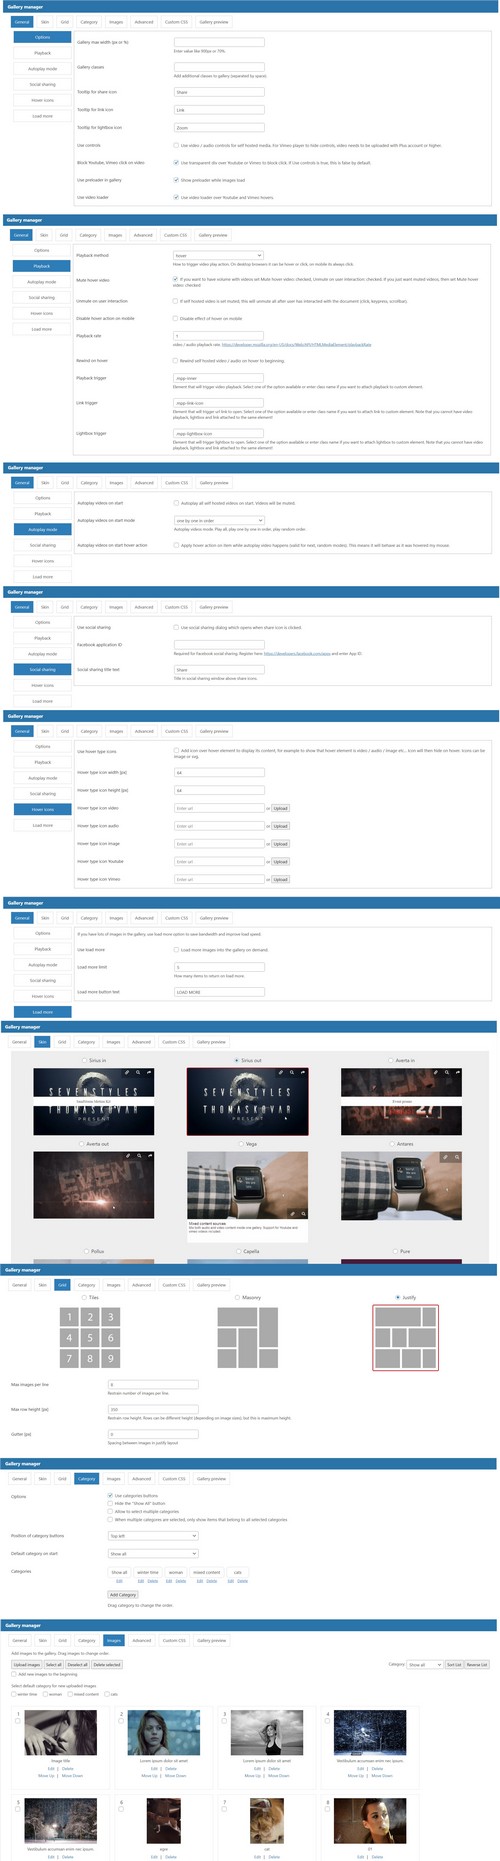Viewport: 500px width, 1861px height.
Task: Open Advanced tab in the Category panel
Action: pos(142,1478)
